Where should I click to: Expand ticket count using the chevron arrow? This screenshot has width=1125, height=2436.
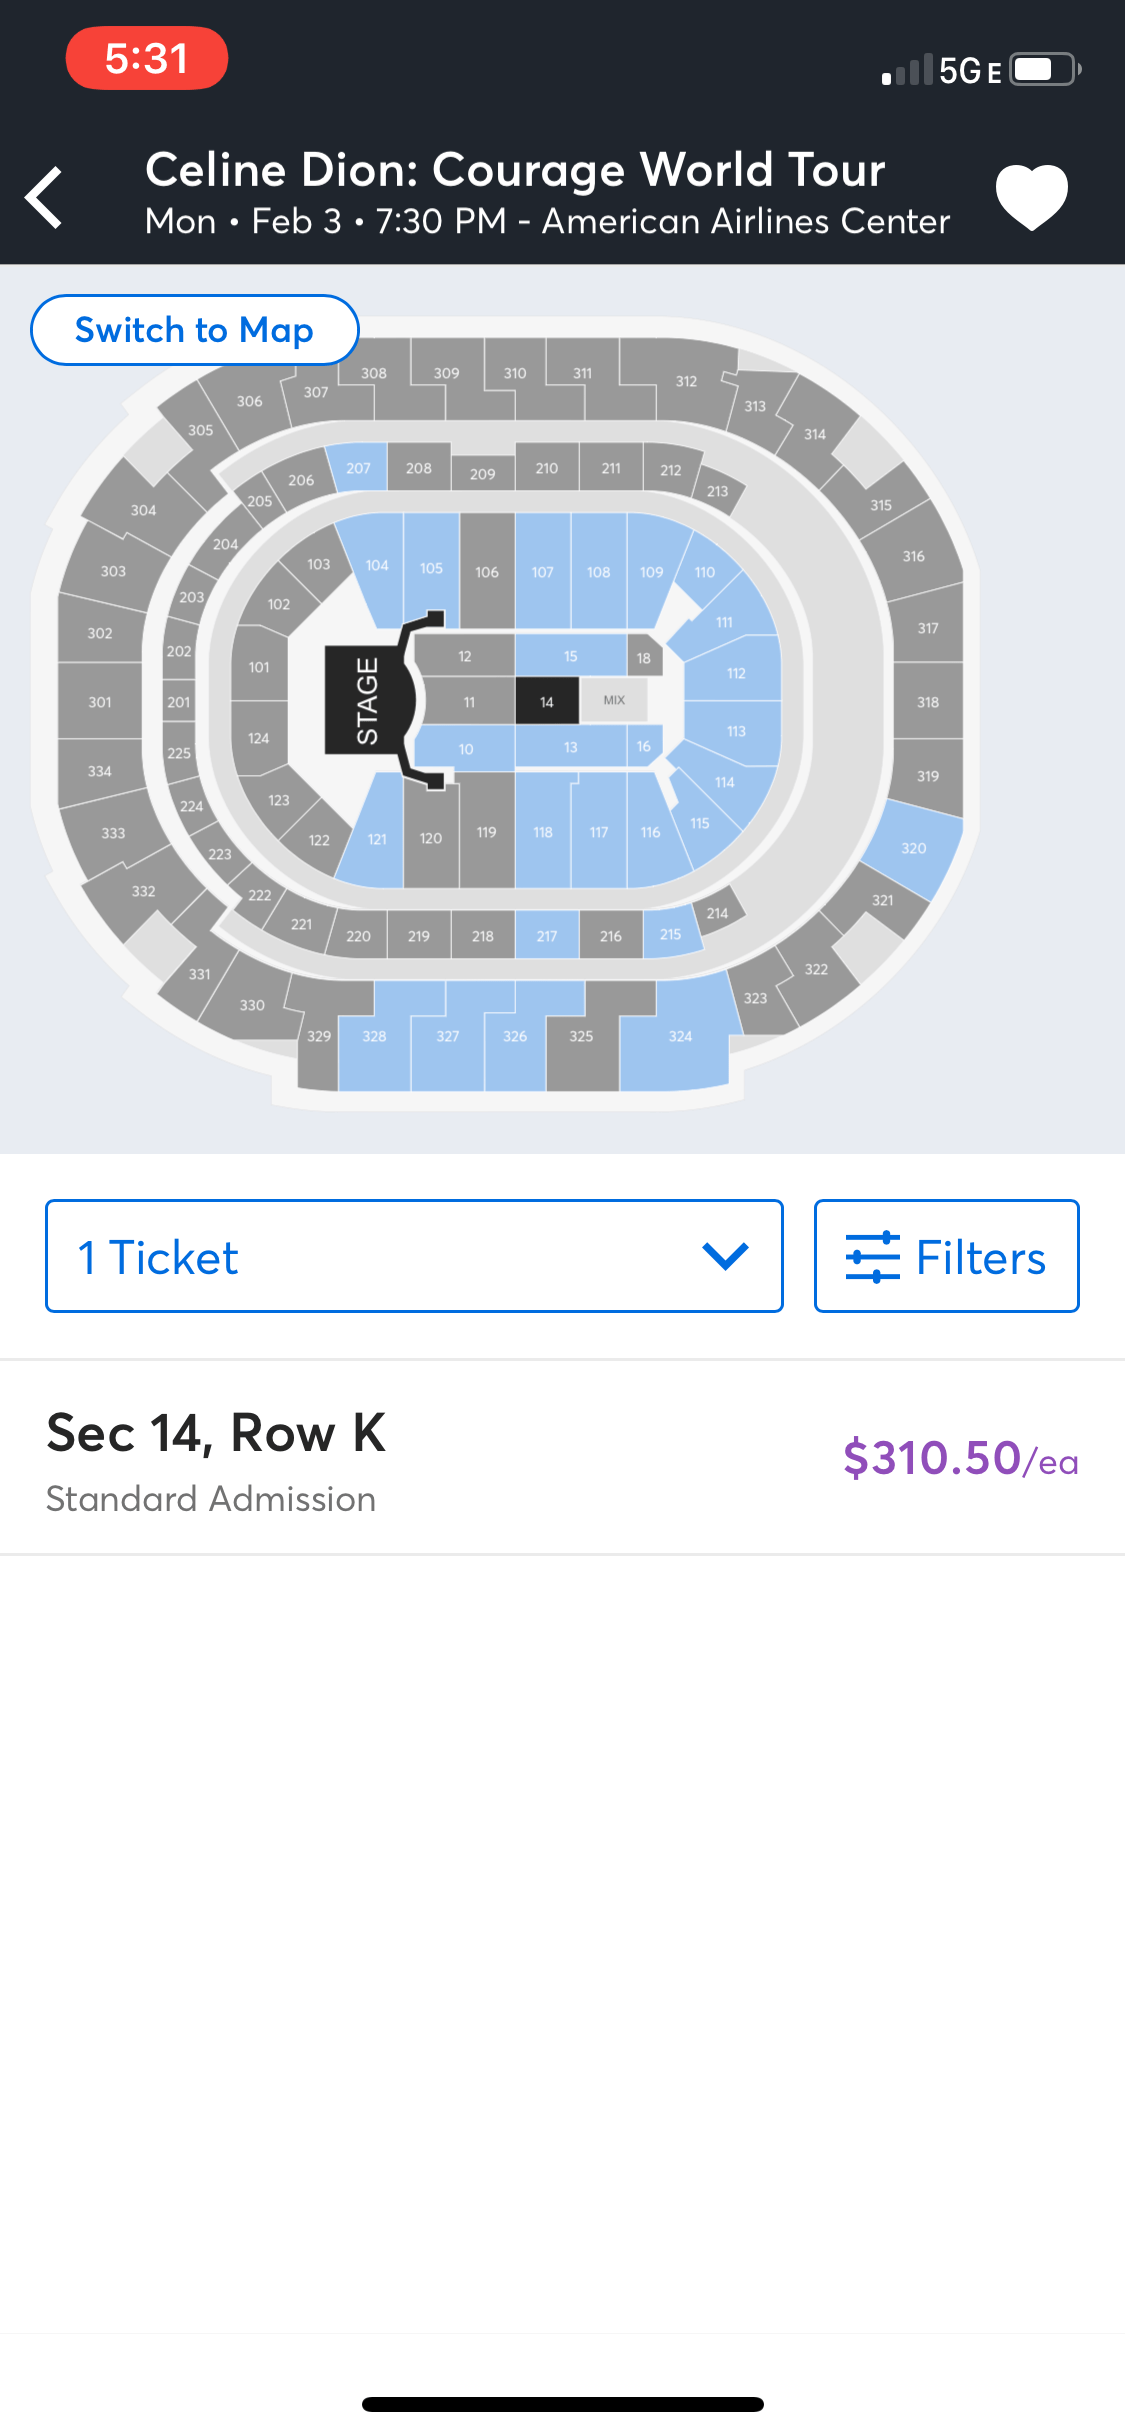coord(725,1256)
